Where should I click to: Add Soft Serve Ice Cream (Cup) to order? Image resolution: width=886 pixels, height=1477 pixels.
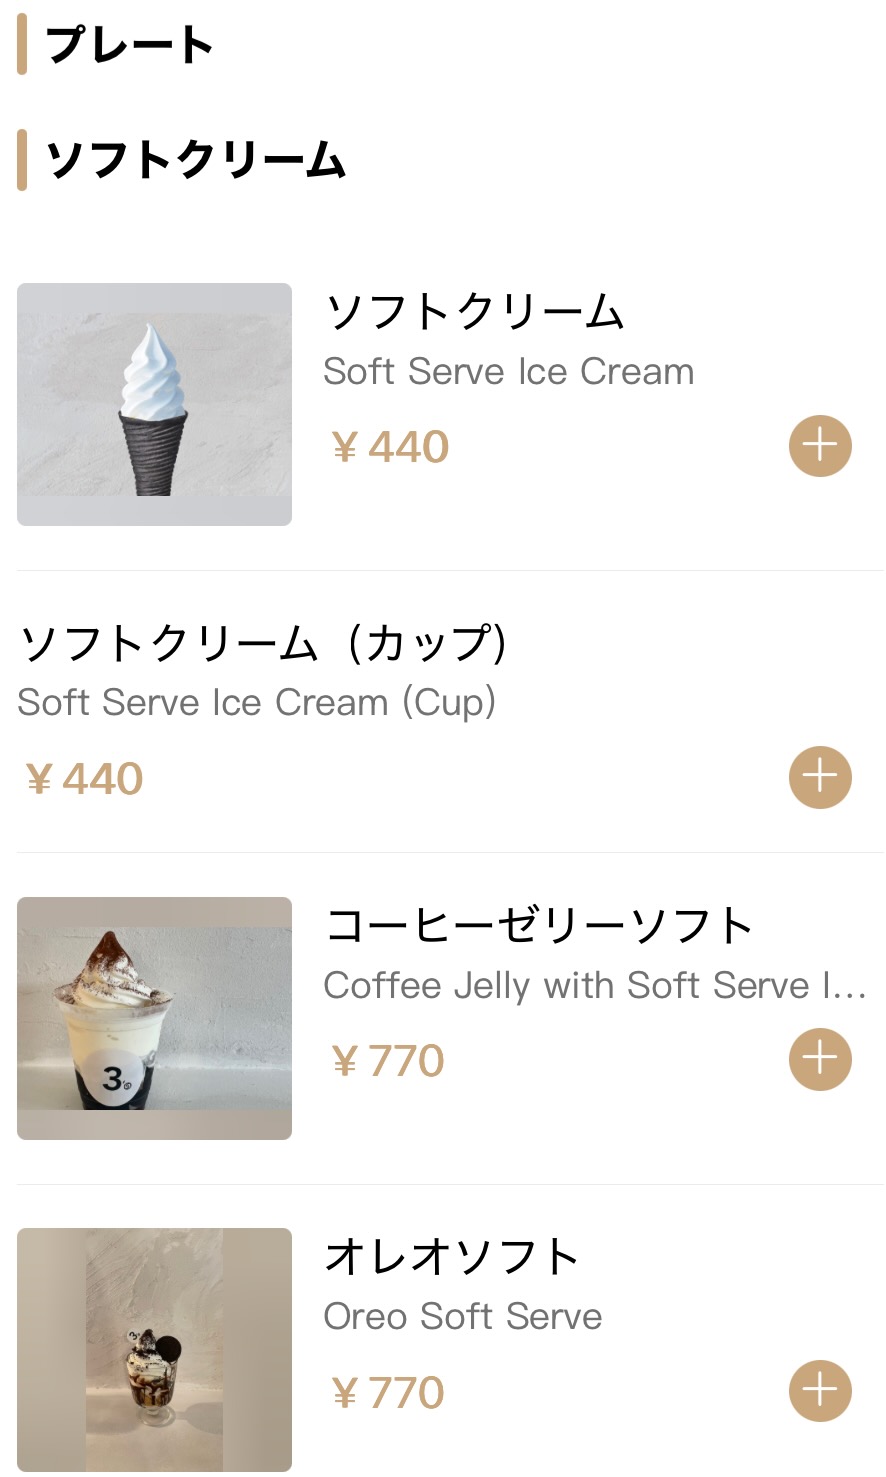tap(820, 777)
